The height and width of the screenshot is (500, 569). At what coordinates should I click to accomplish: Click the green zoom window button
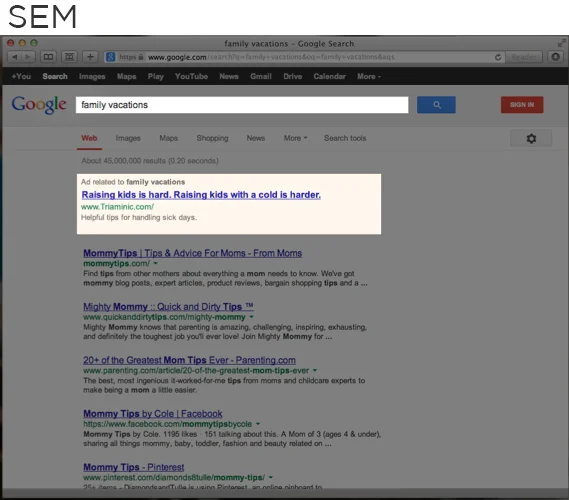tap(34, 43)
